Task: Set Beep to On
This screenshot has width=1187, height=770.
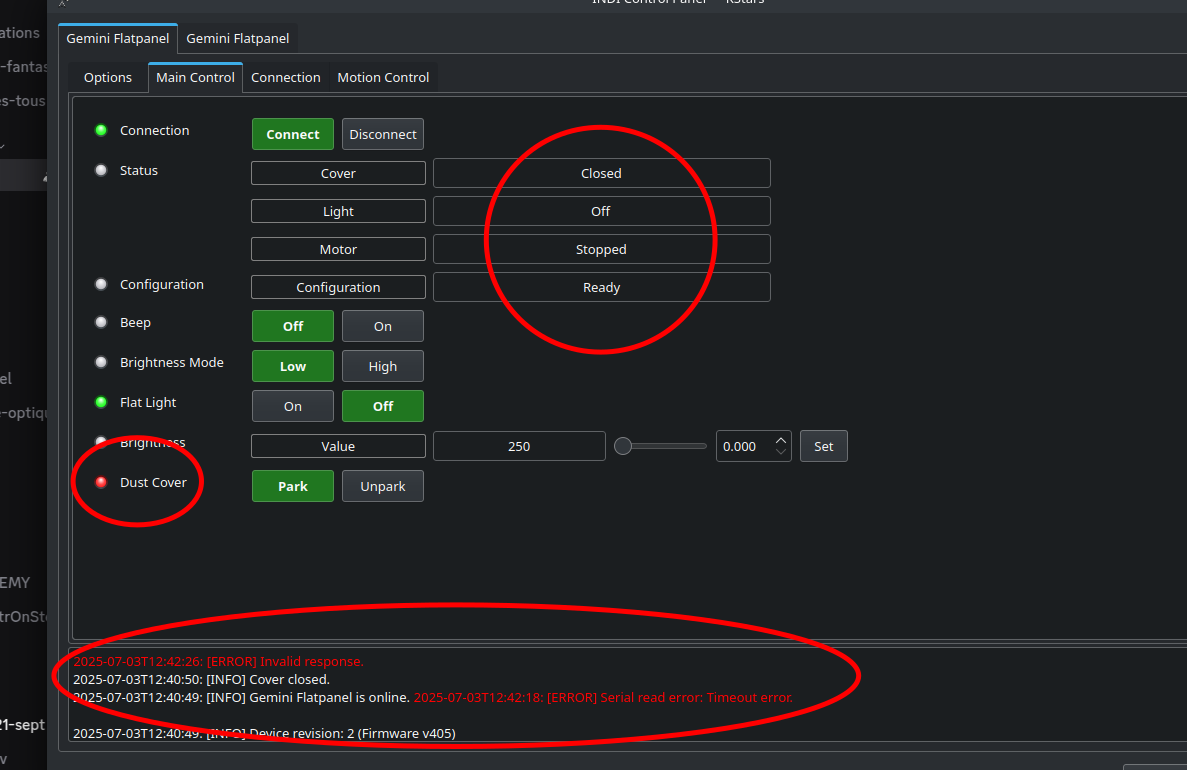Action: click(382, 326)
